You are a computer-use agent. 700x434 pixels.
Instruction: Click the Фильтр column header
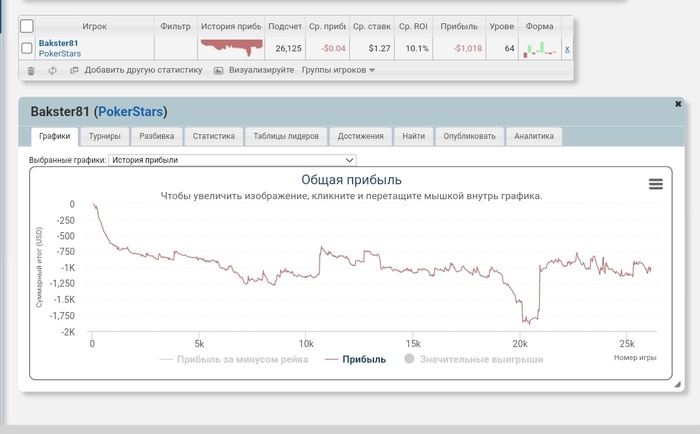tap(175, 26)
